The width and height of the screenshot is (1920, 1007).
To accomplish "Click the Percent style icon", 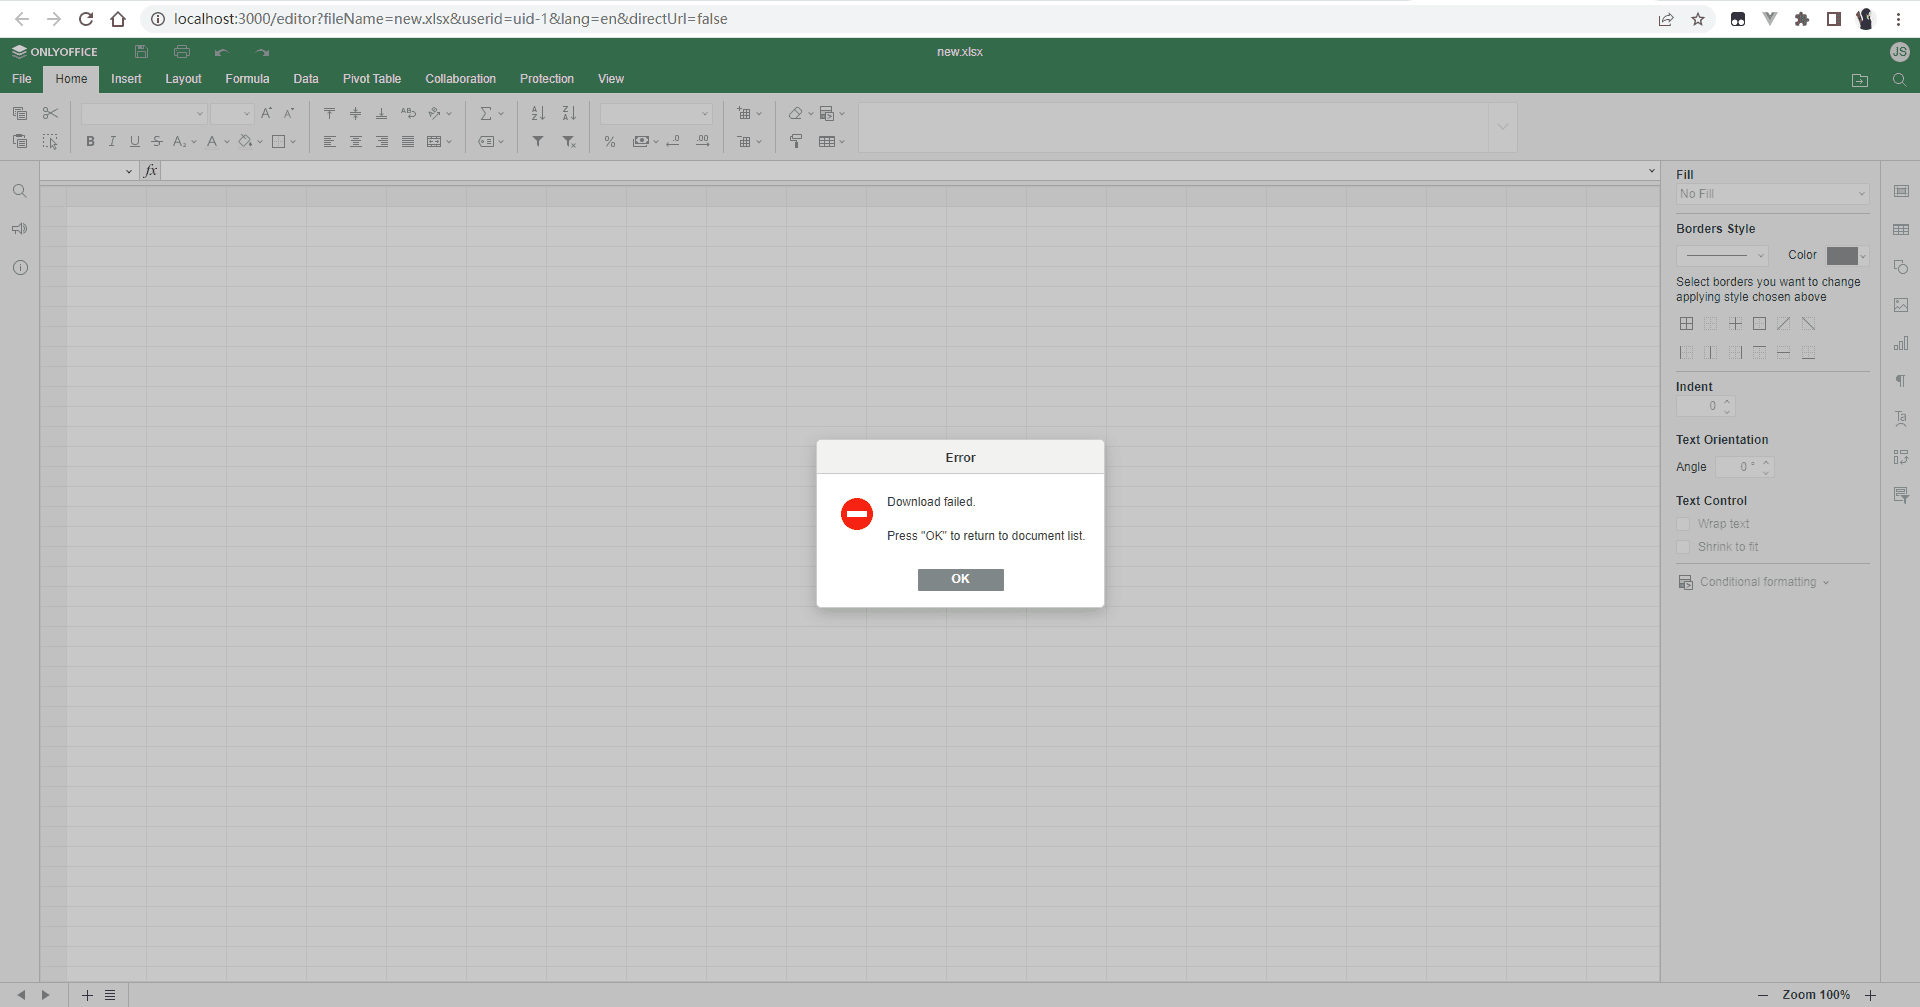I will pos(610,142).
